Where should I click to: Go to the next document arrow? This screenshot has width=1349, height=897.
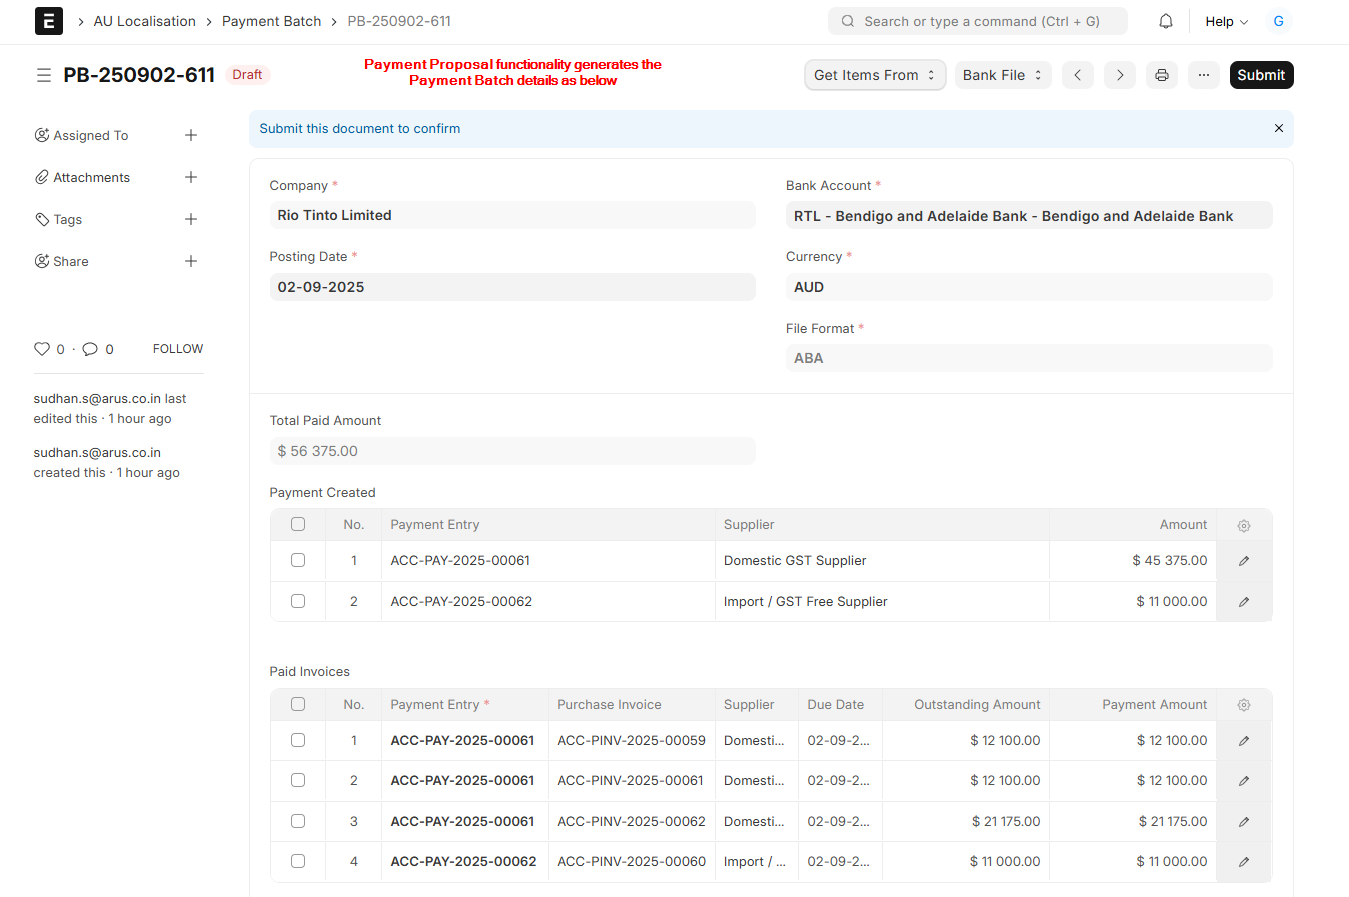(x=1119, y=75)
